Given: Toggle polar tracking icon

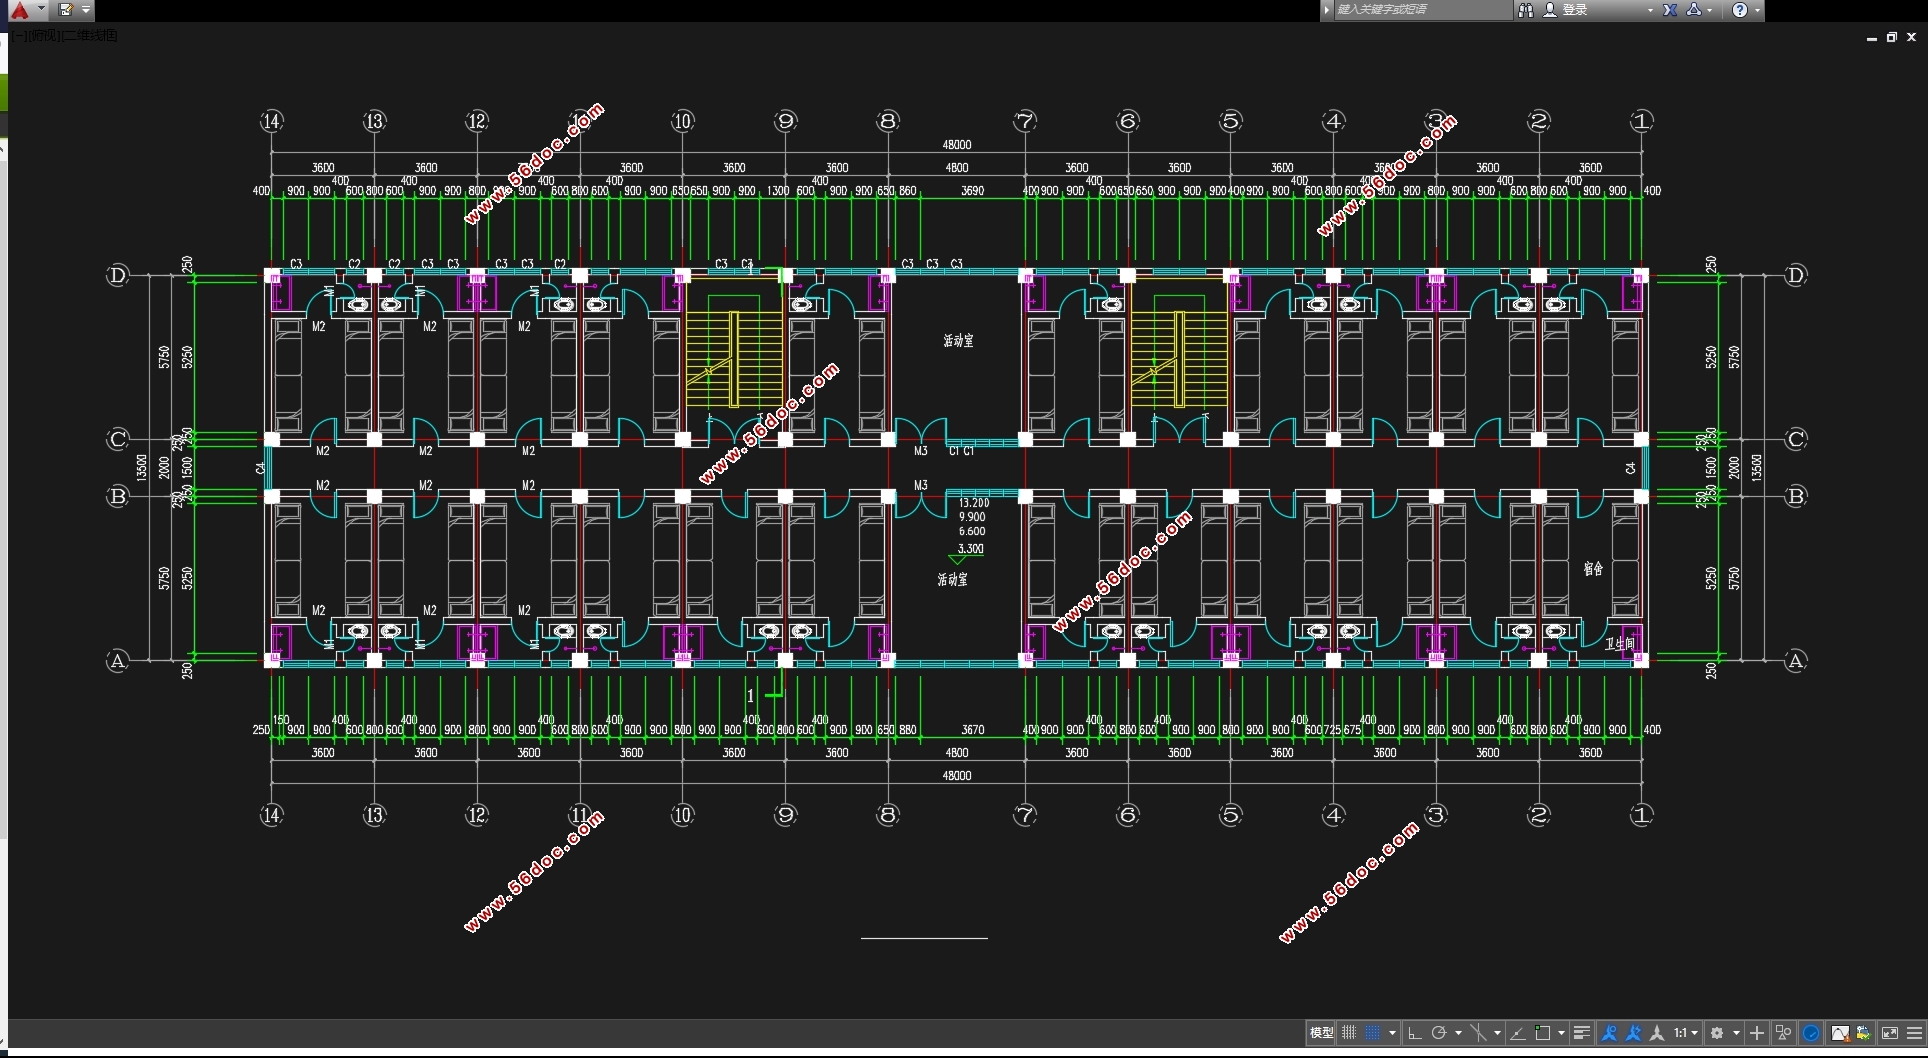Looking at the screenshot, I should click(x=1439, y=1033).
